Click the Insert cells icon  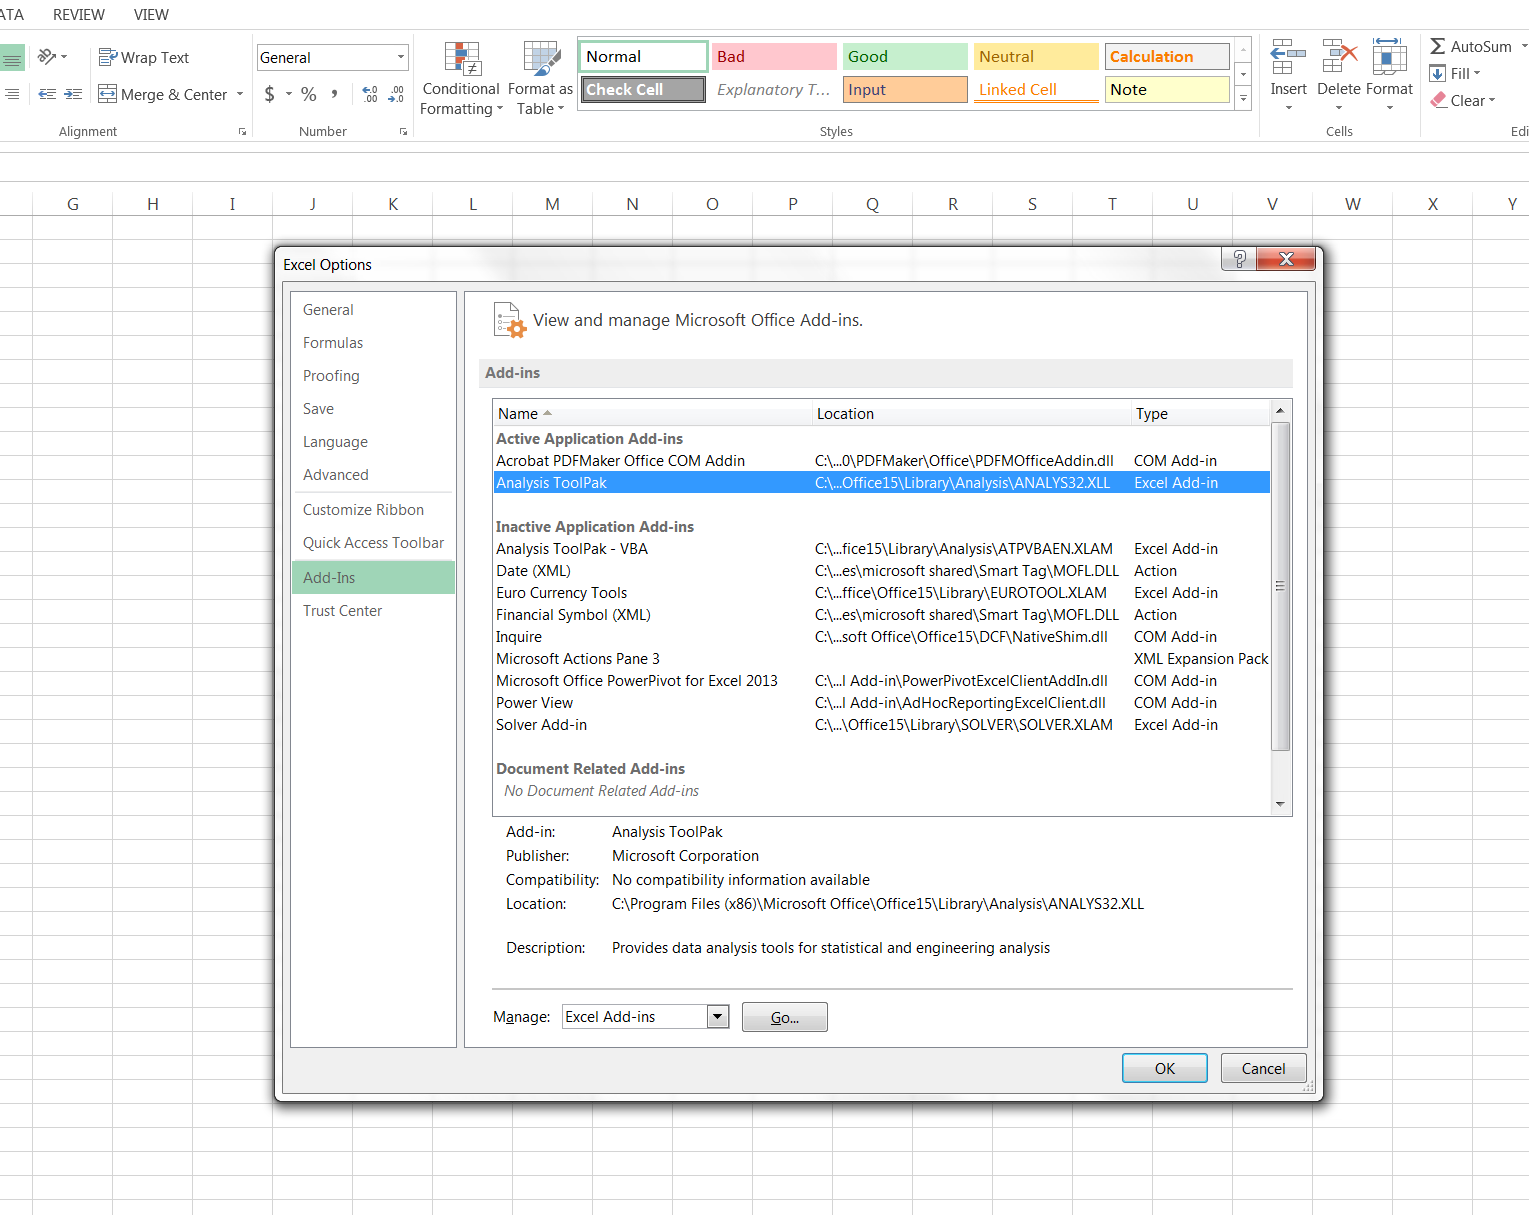[1288, 57]
